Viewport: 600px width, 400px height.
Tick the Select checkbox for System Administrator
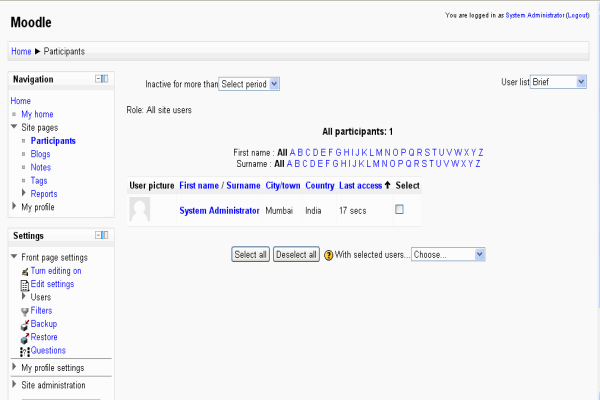click(x=400, y=210)
